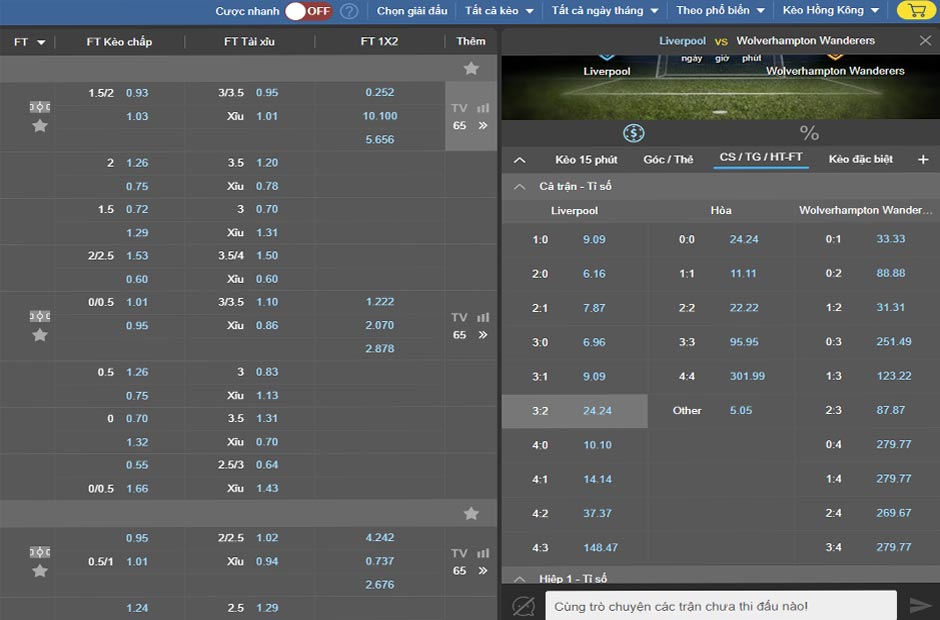Open the yellow shopping cart bet slip
This screenshot has height=620, width=940.
pyautogui.click(x=915, y=10)
